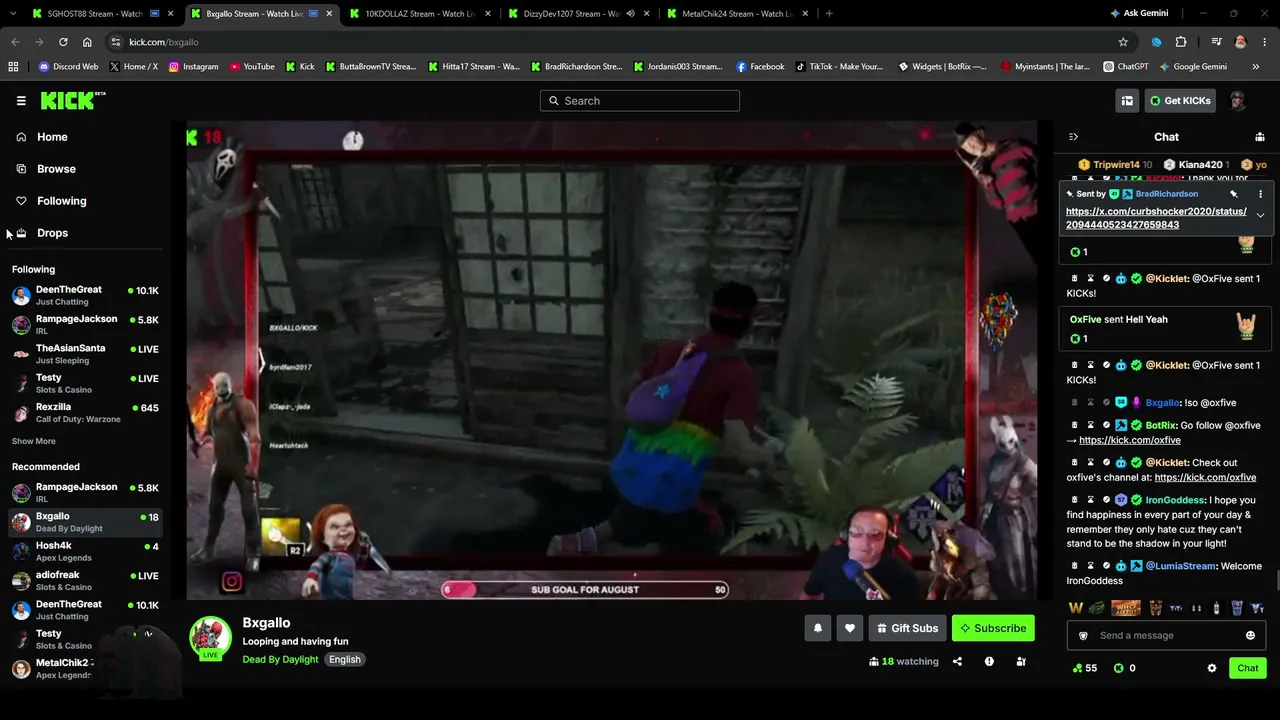Image resolution: width=1280 pixels, height=720 pixels.
Task: Focus the Kick search field
Action: [x=640, y=101]
